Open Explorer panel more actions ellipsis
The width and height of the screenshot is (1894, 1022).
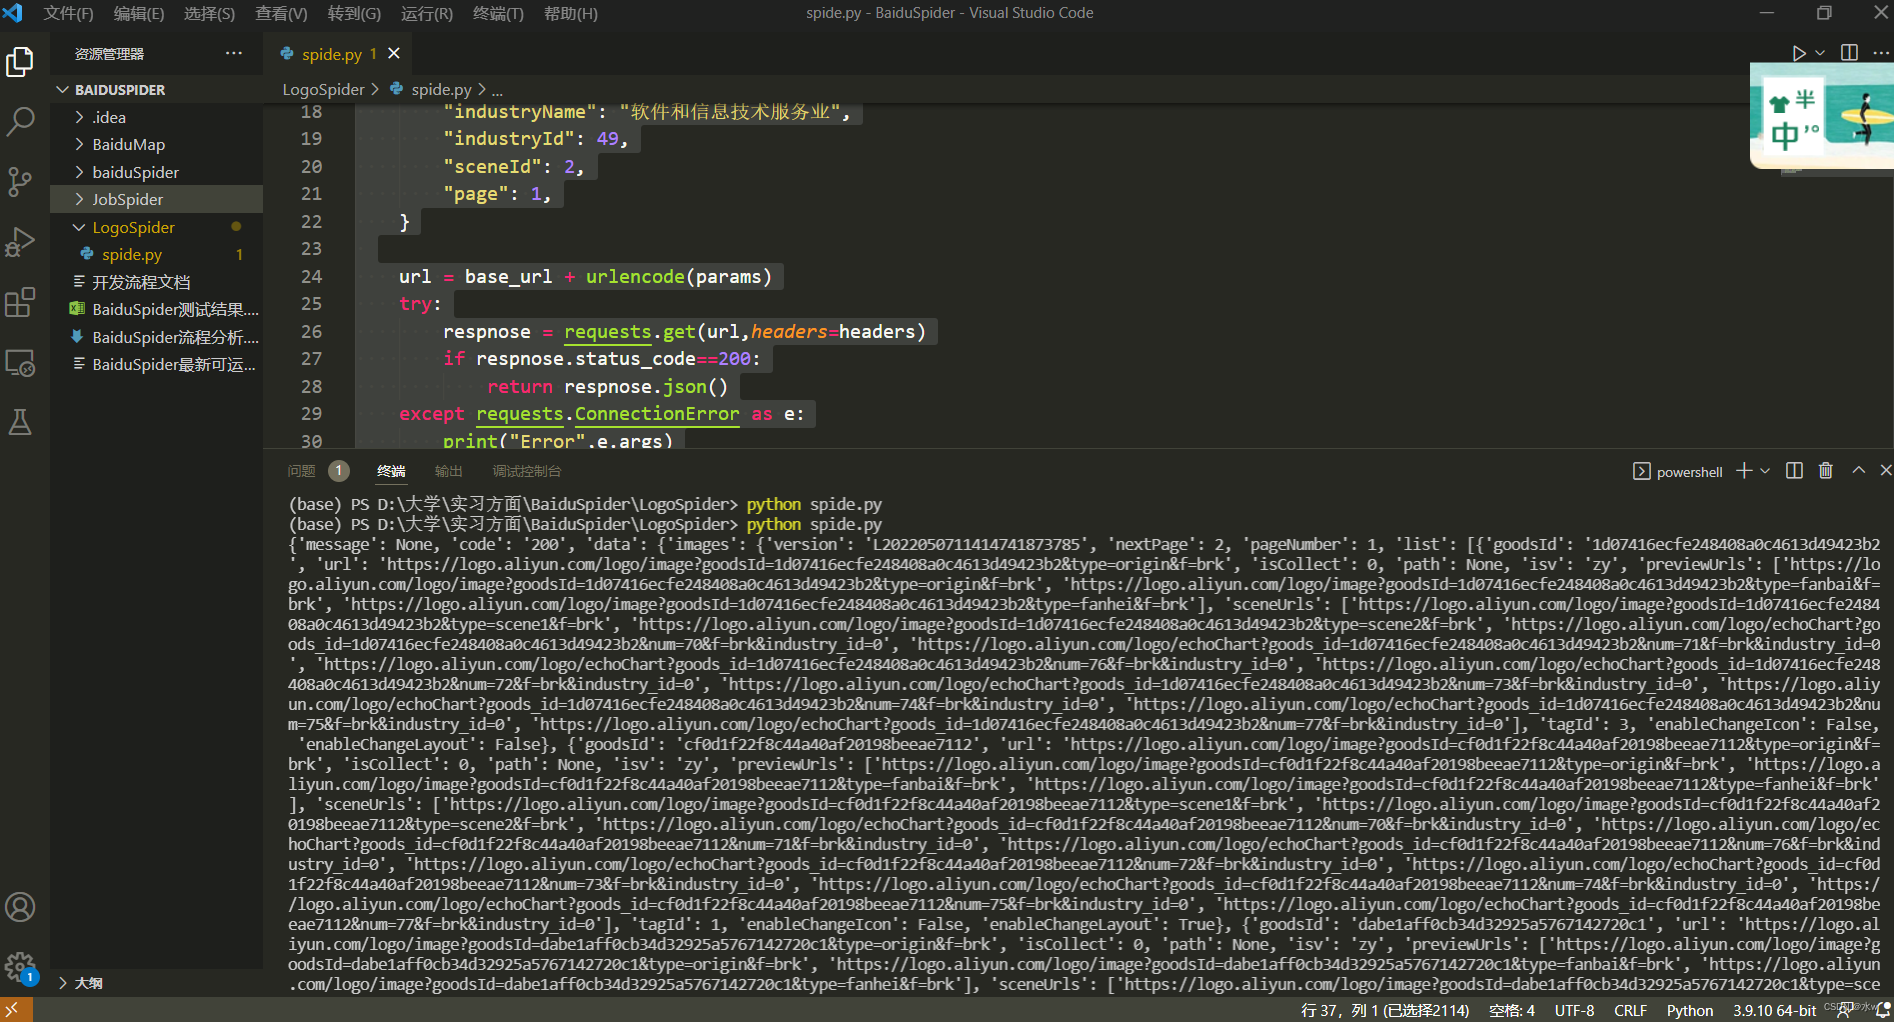(x=234, y=53)
